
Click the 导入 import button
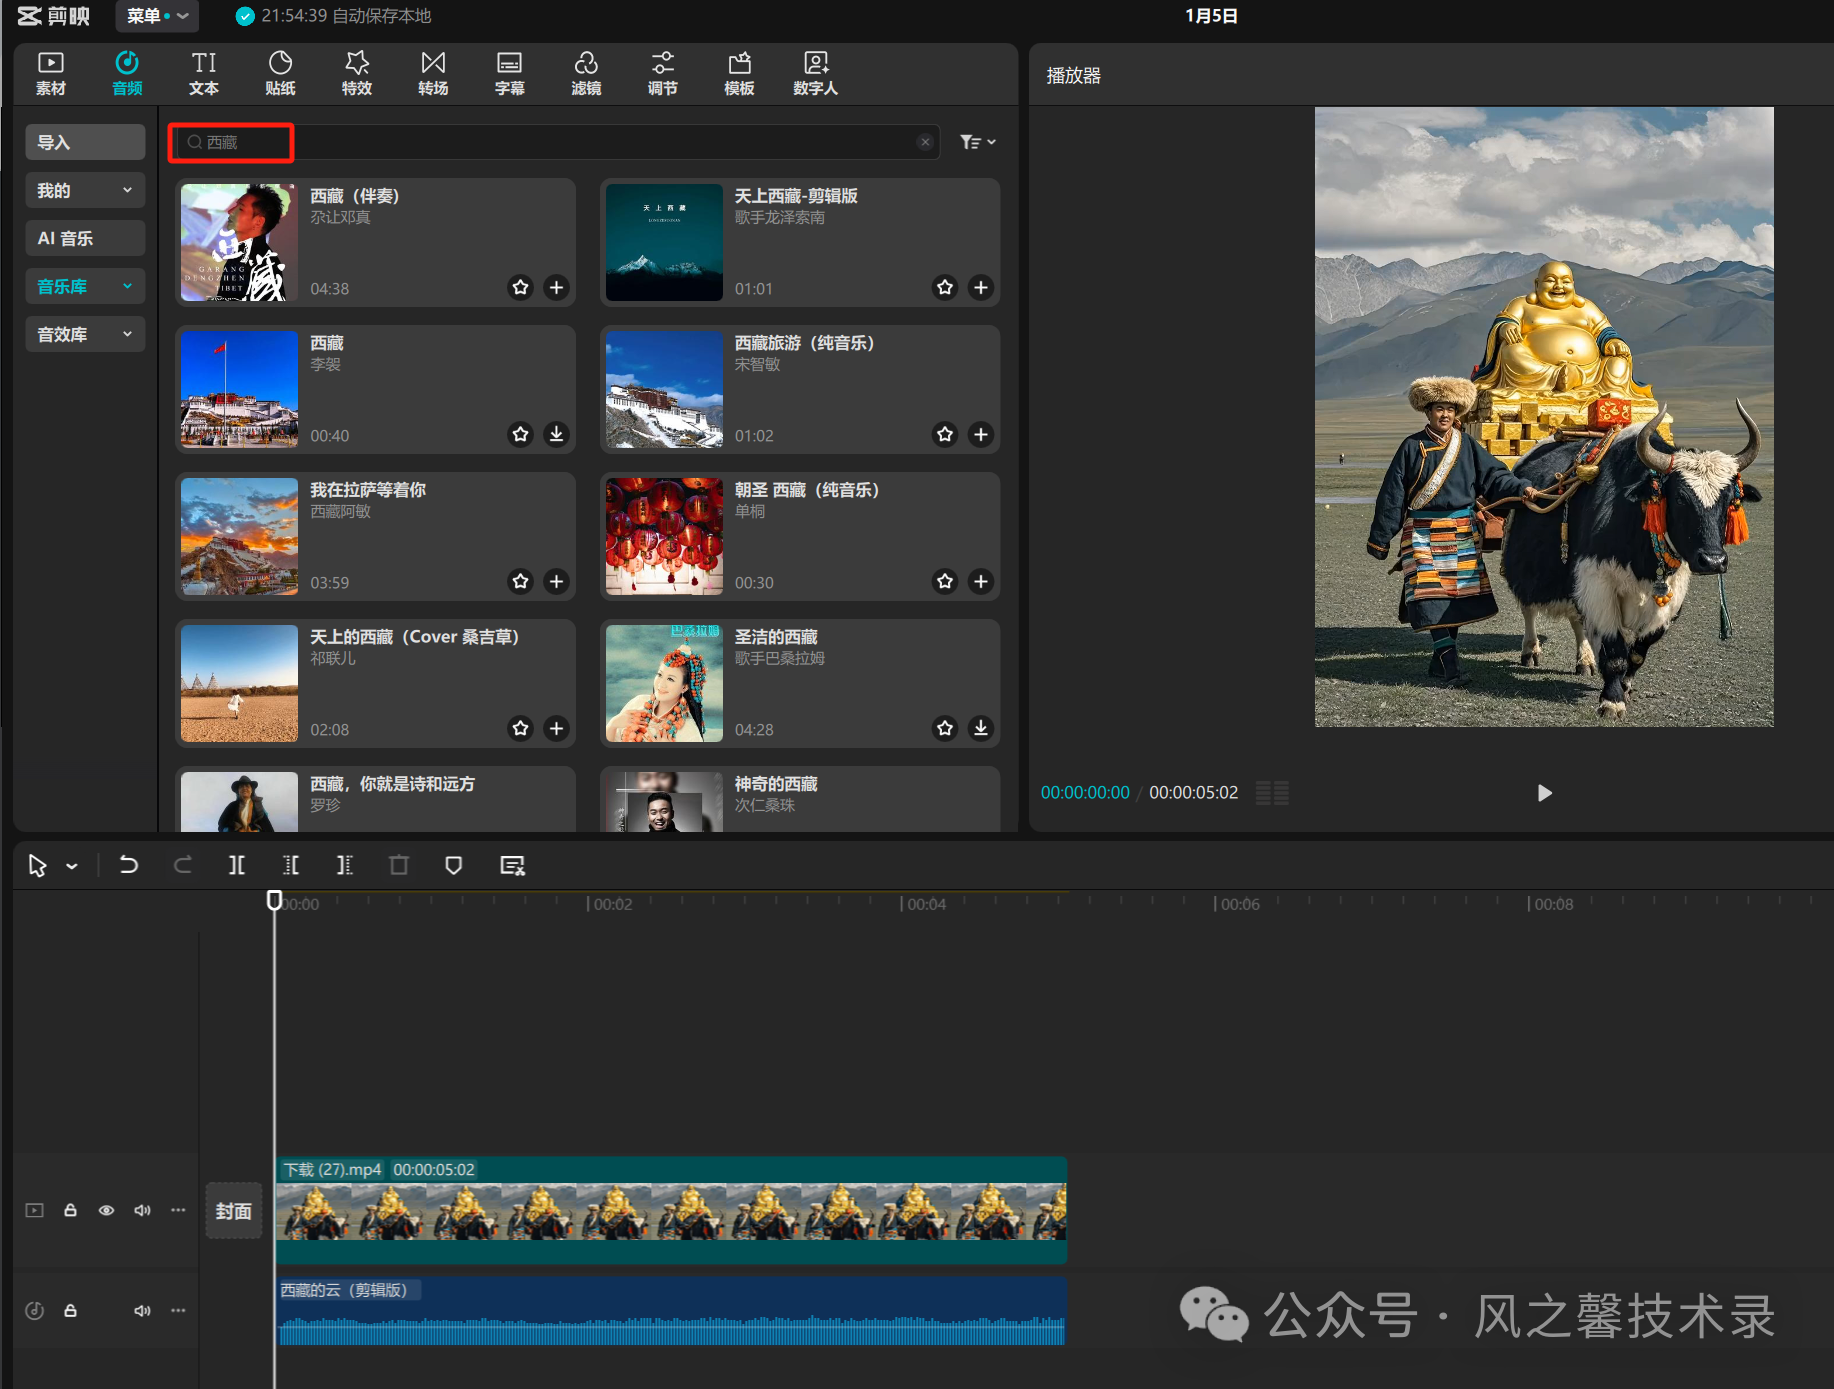point(84,142)
